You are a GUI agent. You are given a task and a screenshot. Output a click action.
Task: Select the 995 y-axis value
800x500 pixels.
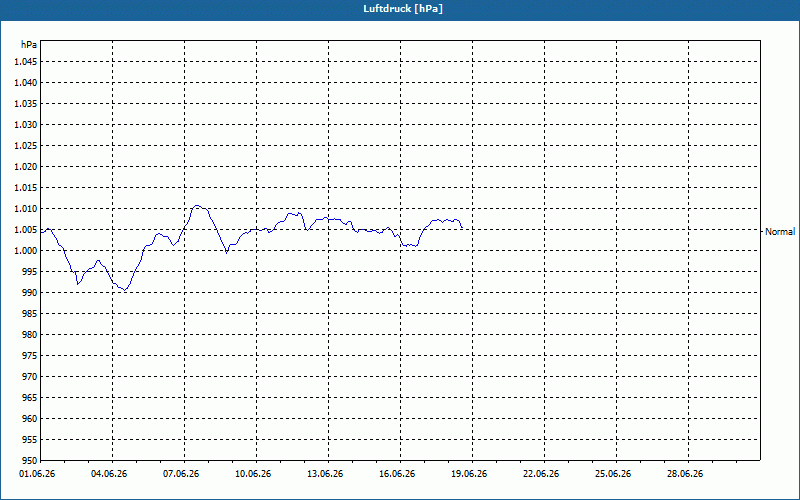pos(30,271)
